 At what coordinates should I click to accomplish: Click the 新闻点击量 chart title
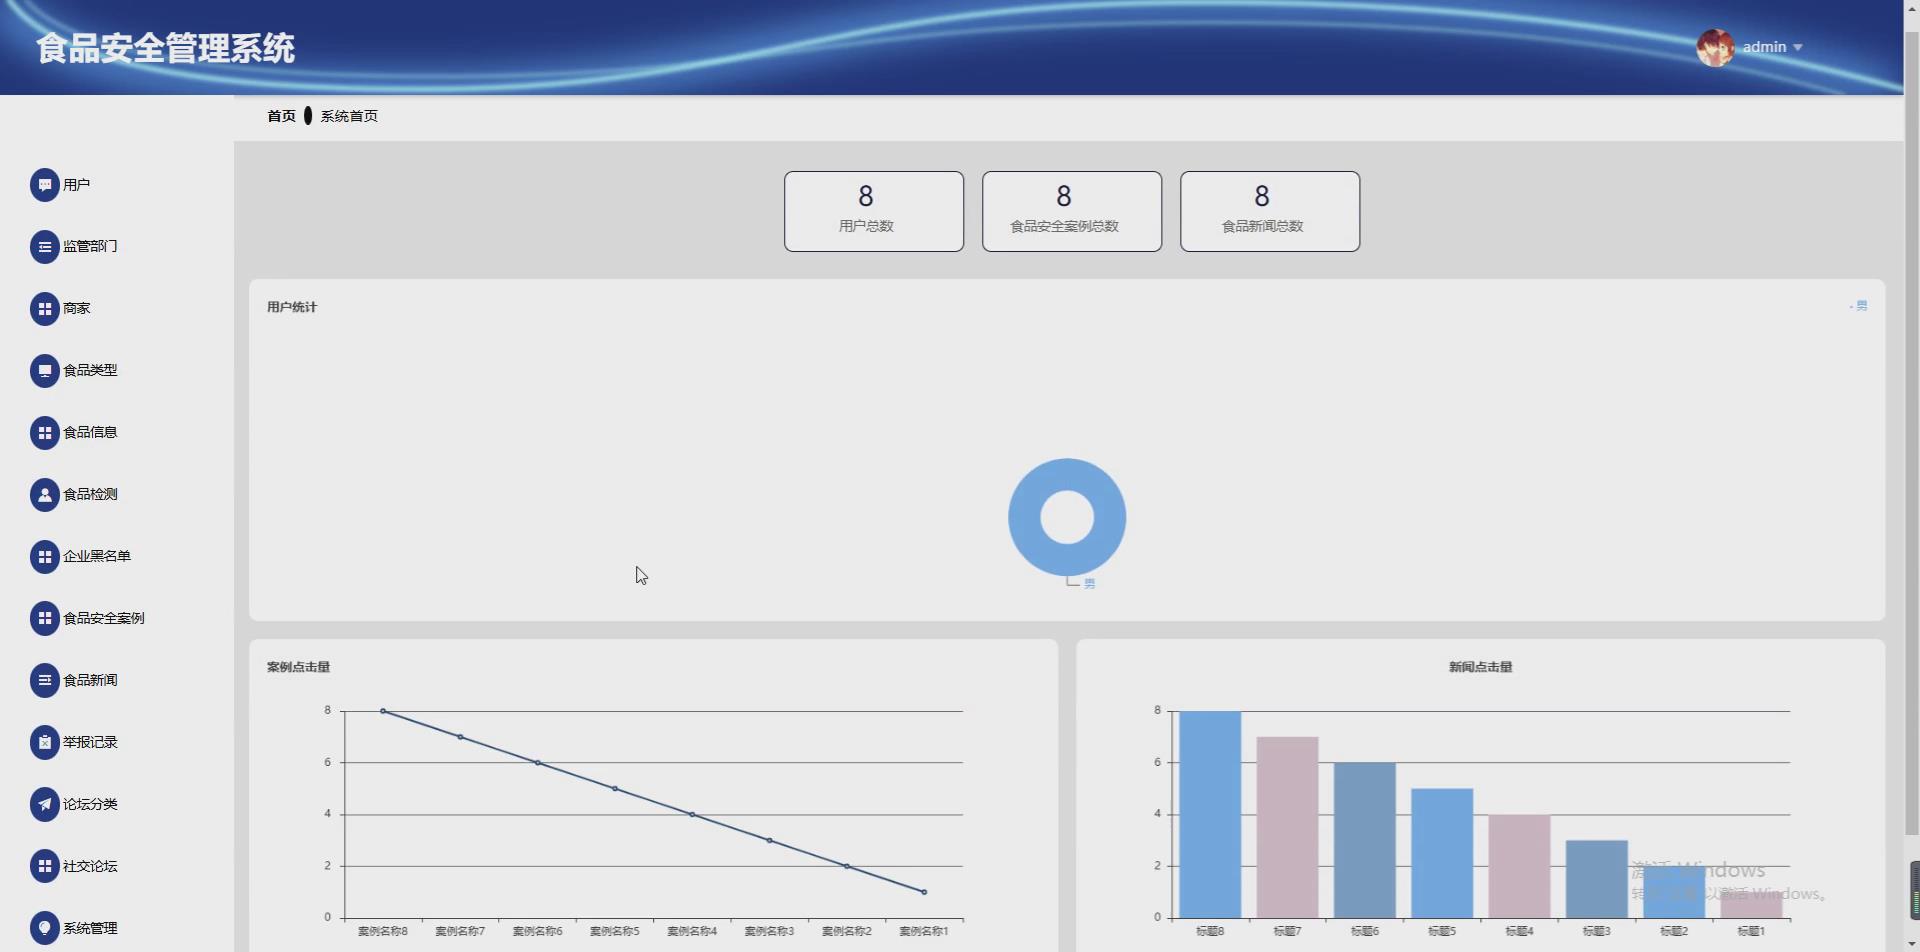click(1480, 667)
